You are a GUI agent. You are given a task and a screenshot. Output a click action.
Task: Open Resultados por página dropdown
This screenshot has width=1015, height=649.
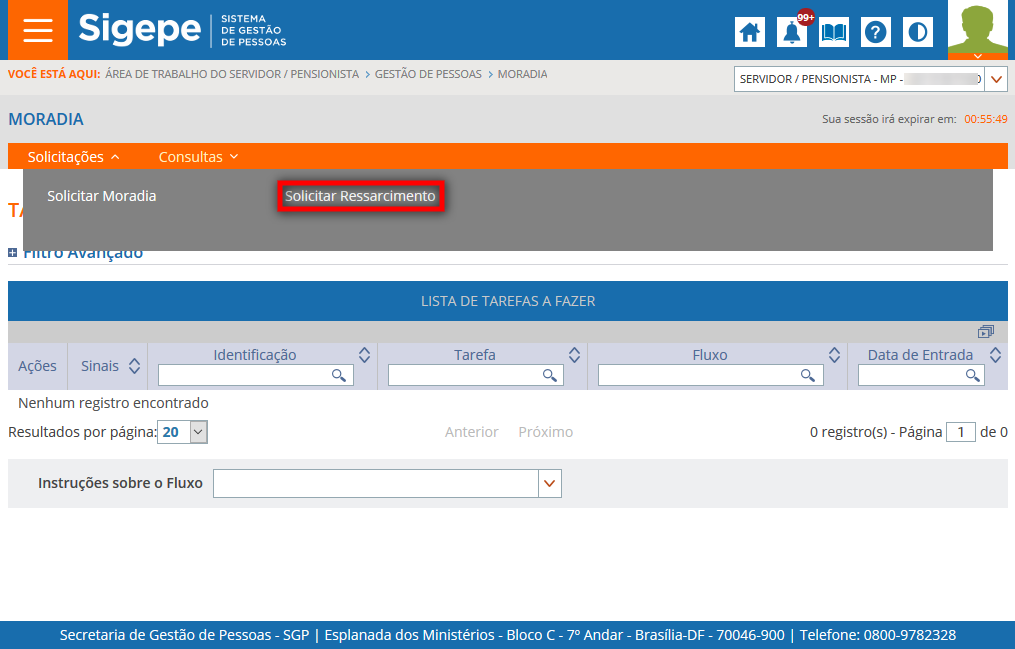(x=198, y=432)
